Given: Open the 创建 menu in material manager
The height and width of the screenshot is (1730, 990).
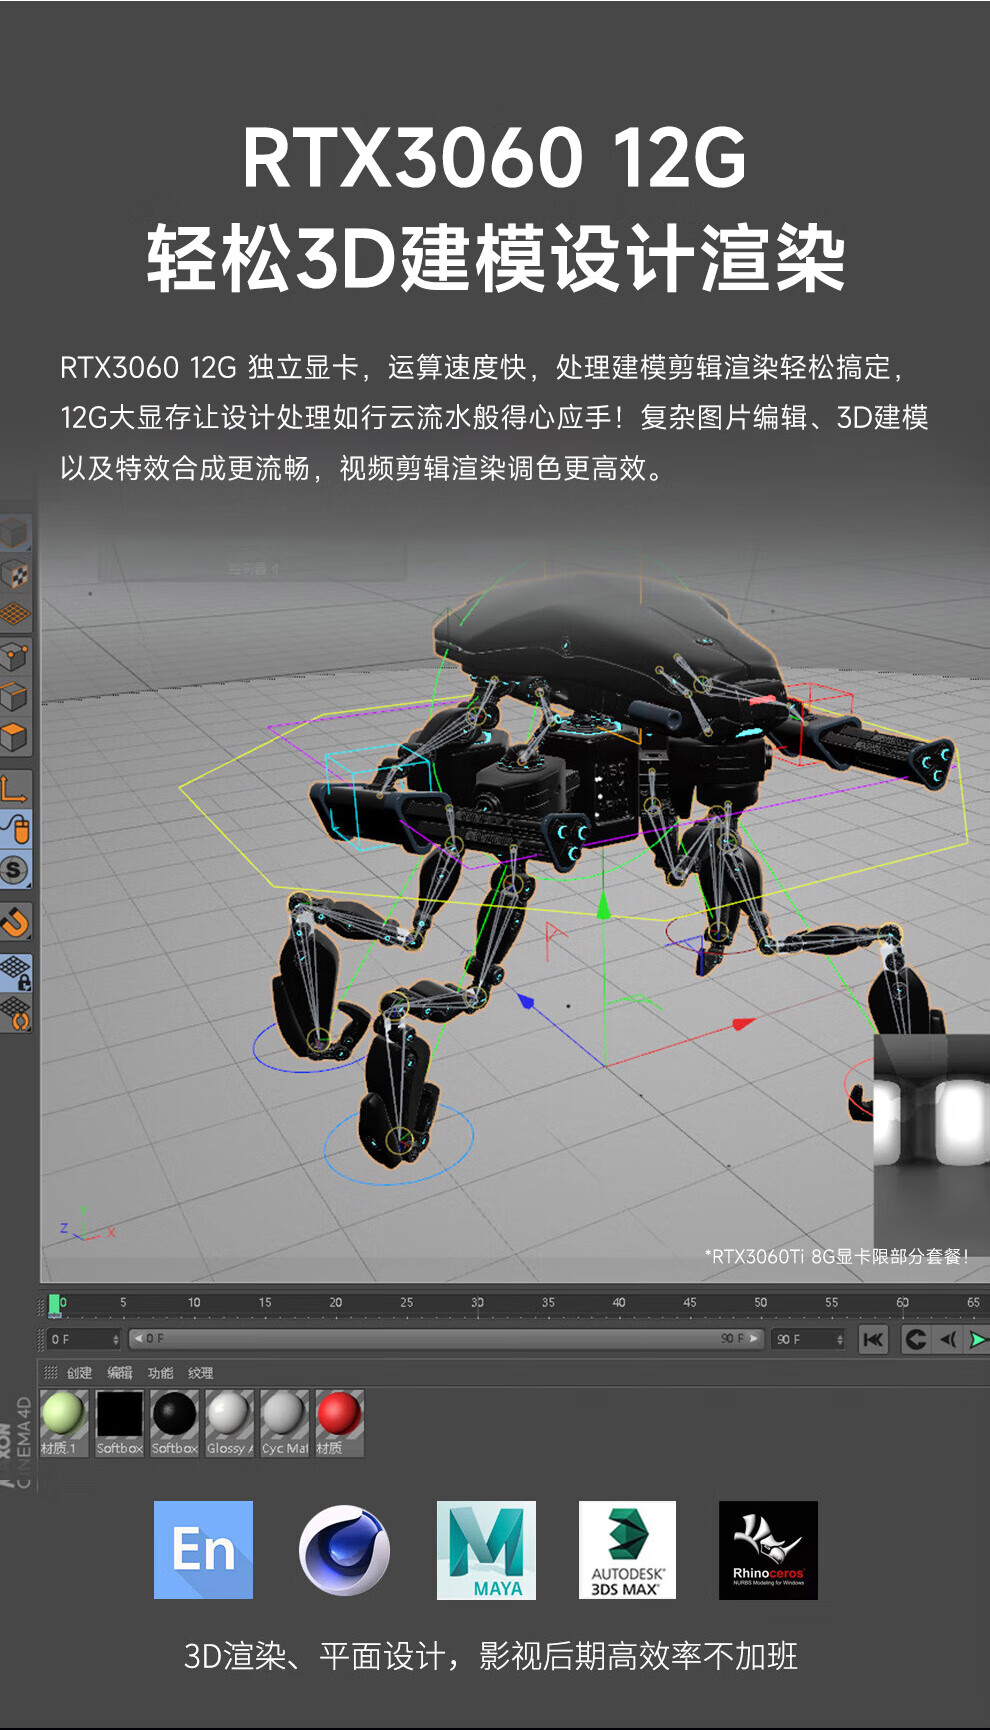Looking at the screenshot, I should coord(79,1373).
